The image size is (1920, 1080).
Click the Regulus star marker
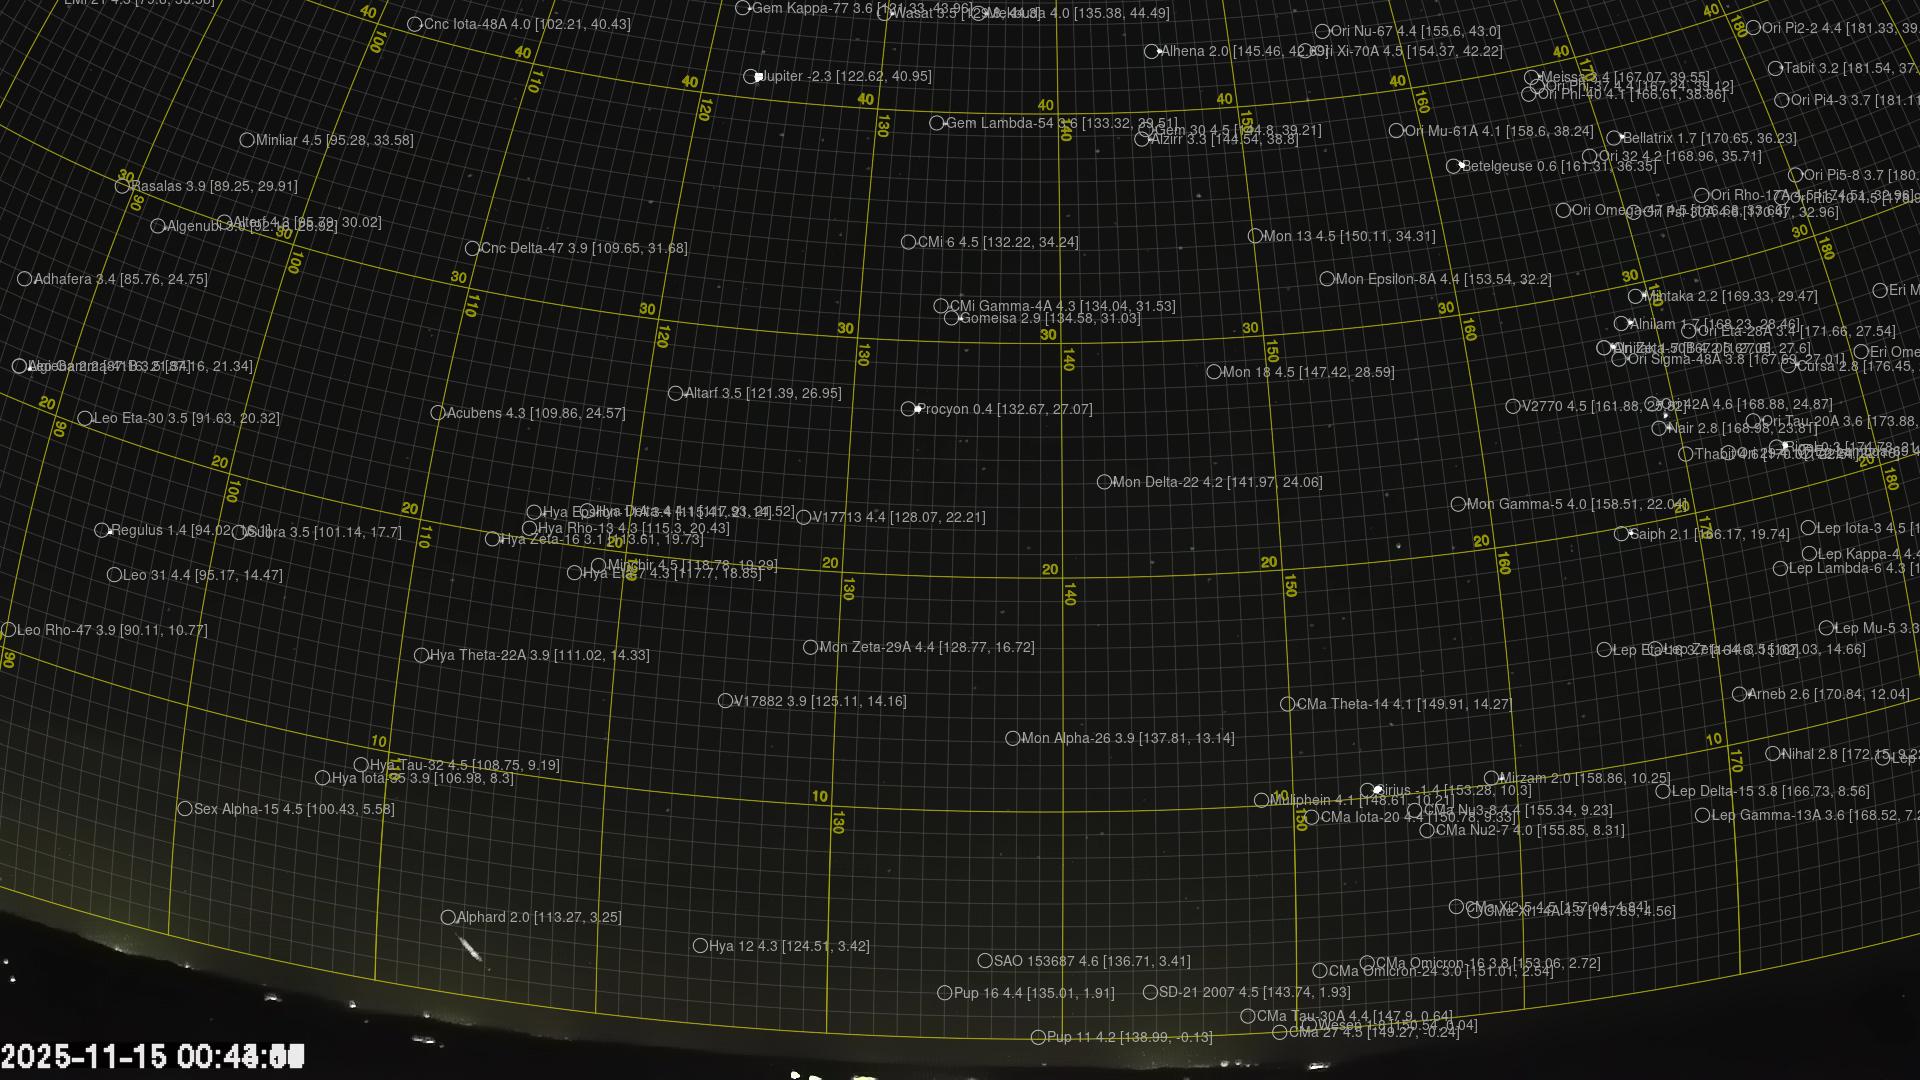(x=102, y=531)
